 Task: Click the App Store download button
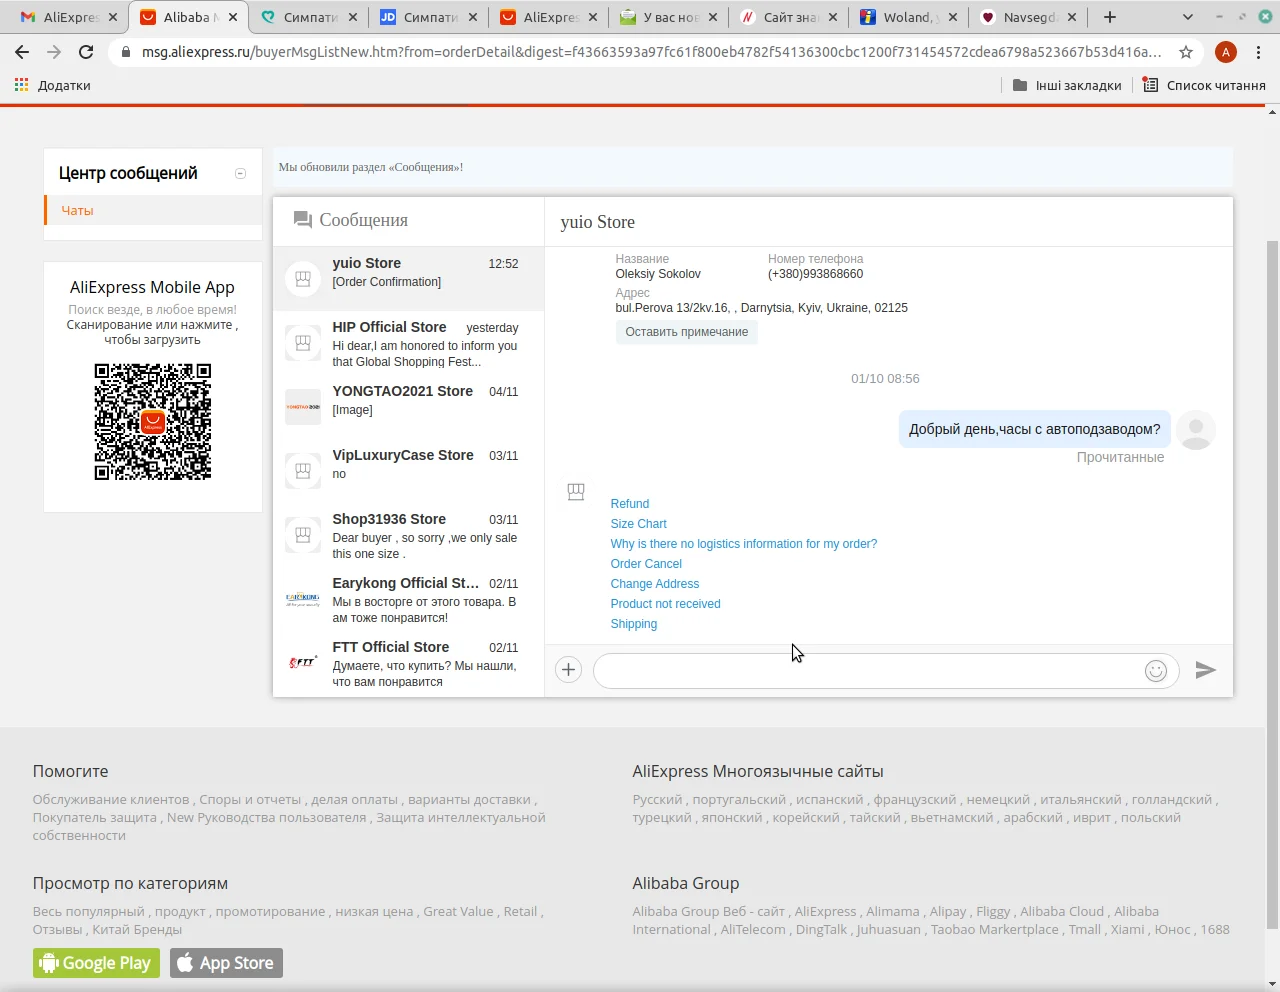pyautogui.click(x=226, y=963)
